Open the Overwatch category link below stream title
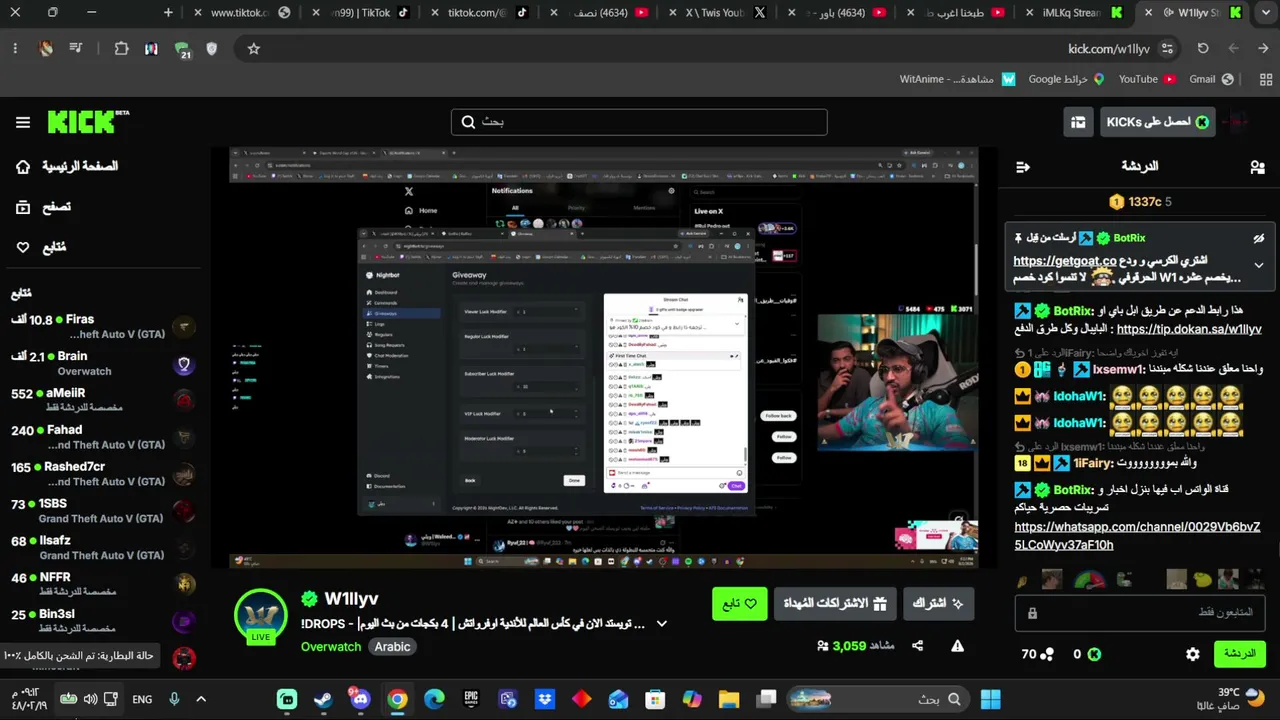The height and width of the screenshot is (720, 1280). [x=331, y=647]
